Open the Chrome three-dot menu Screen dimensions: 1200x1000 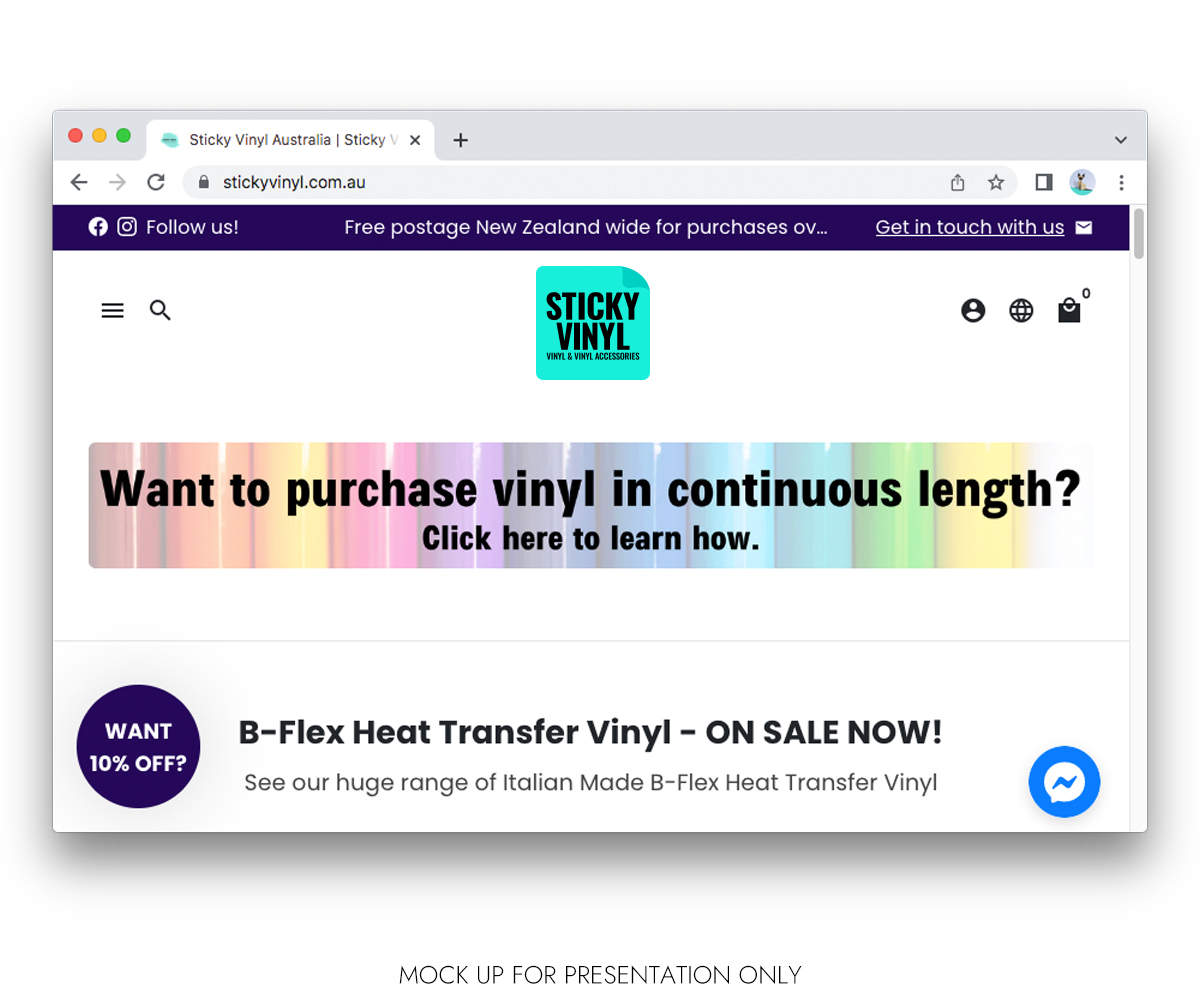[x=1121, y=182]
